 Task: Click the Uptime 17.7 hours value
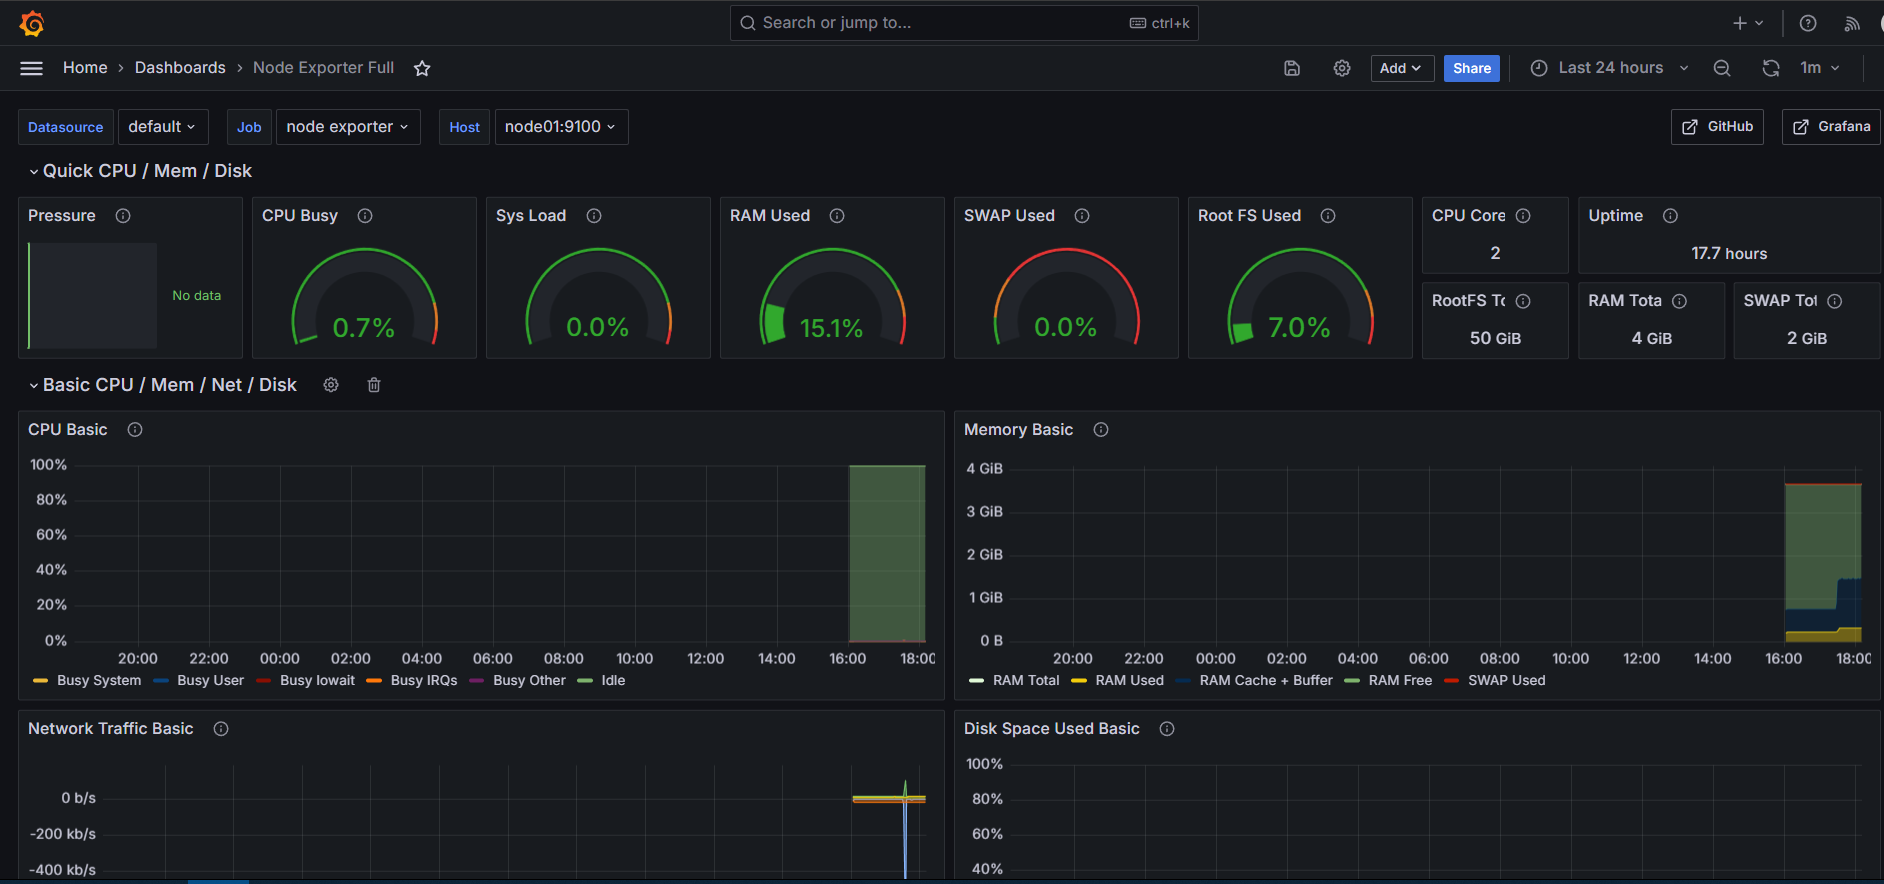[x=1729, y=254]
